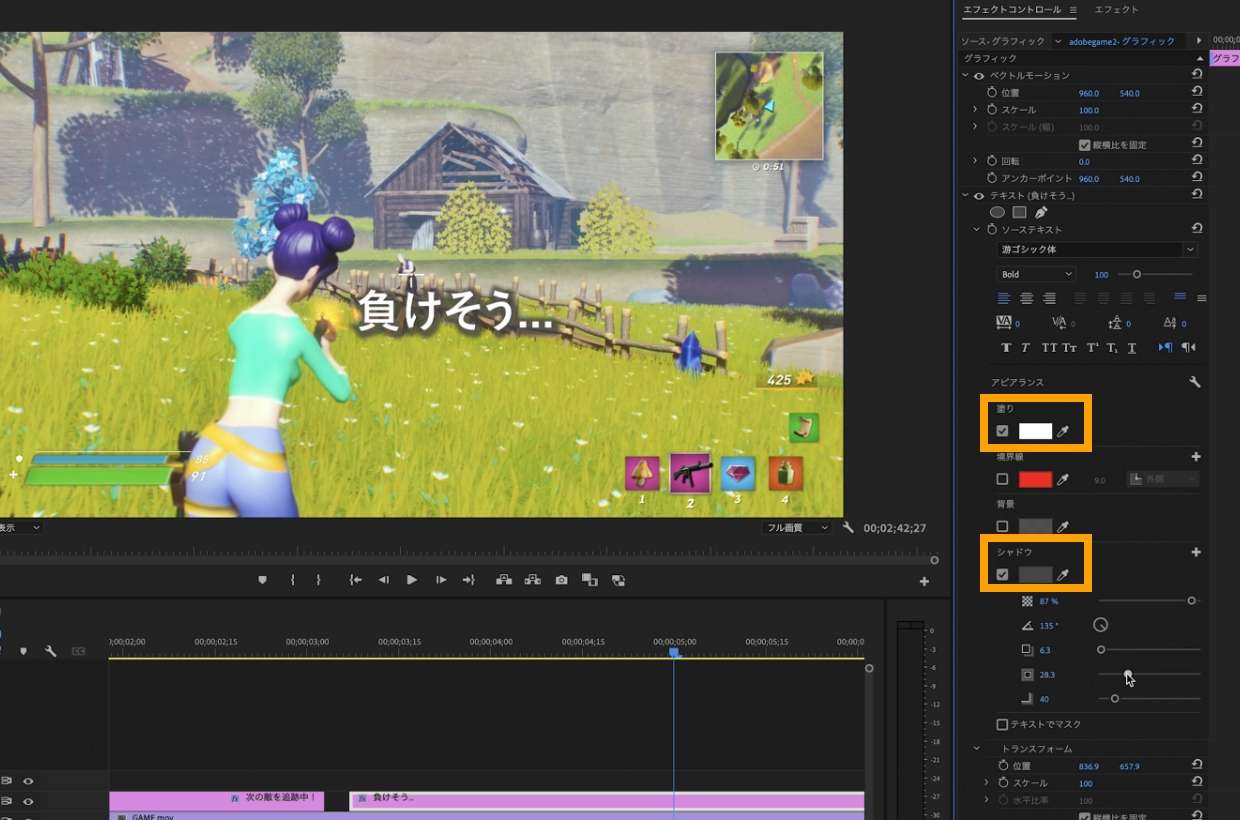Apply all caps text style
The image size is (1240, 820).
[1048, 348]
